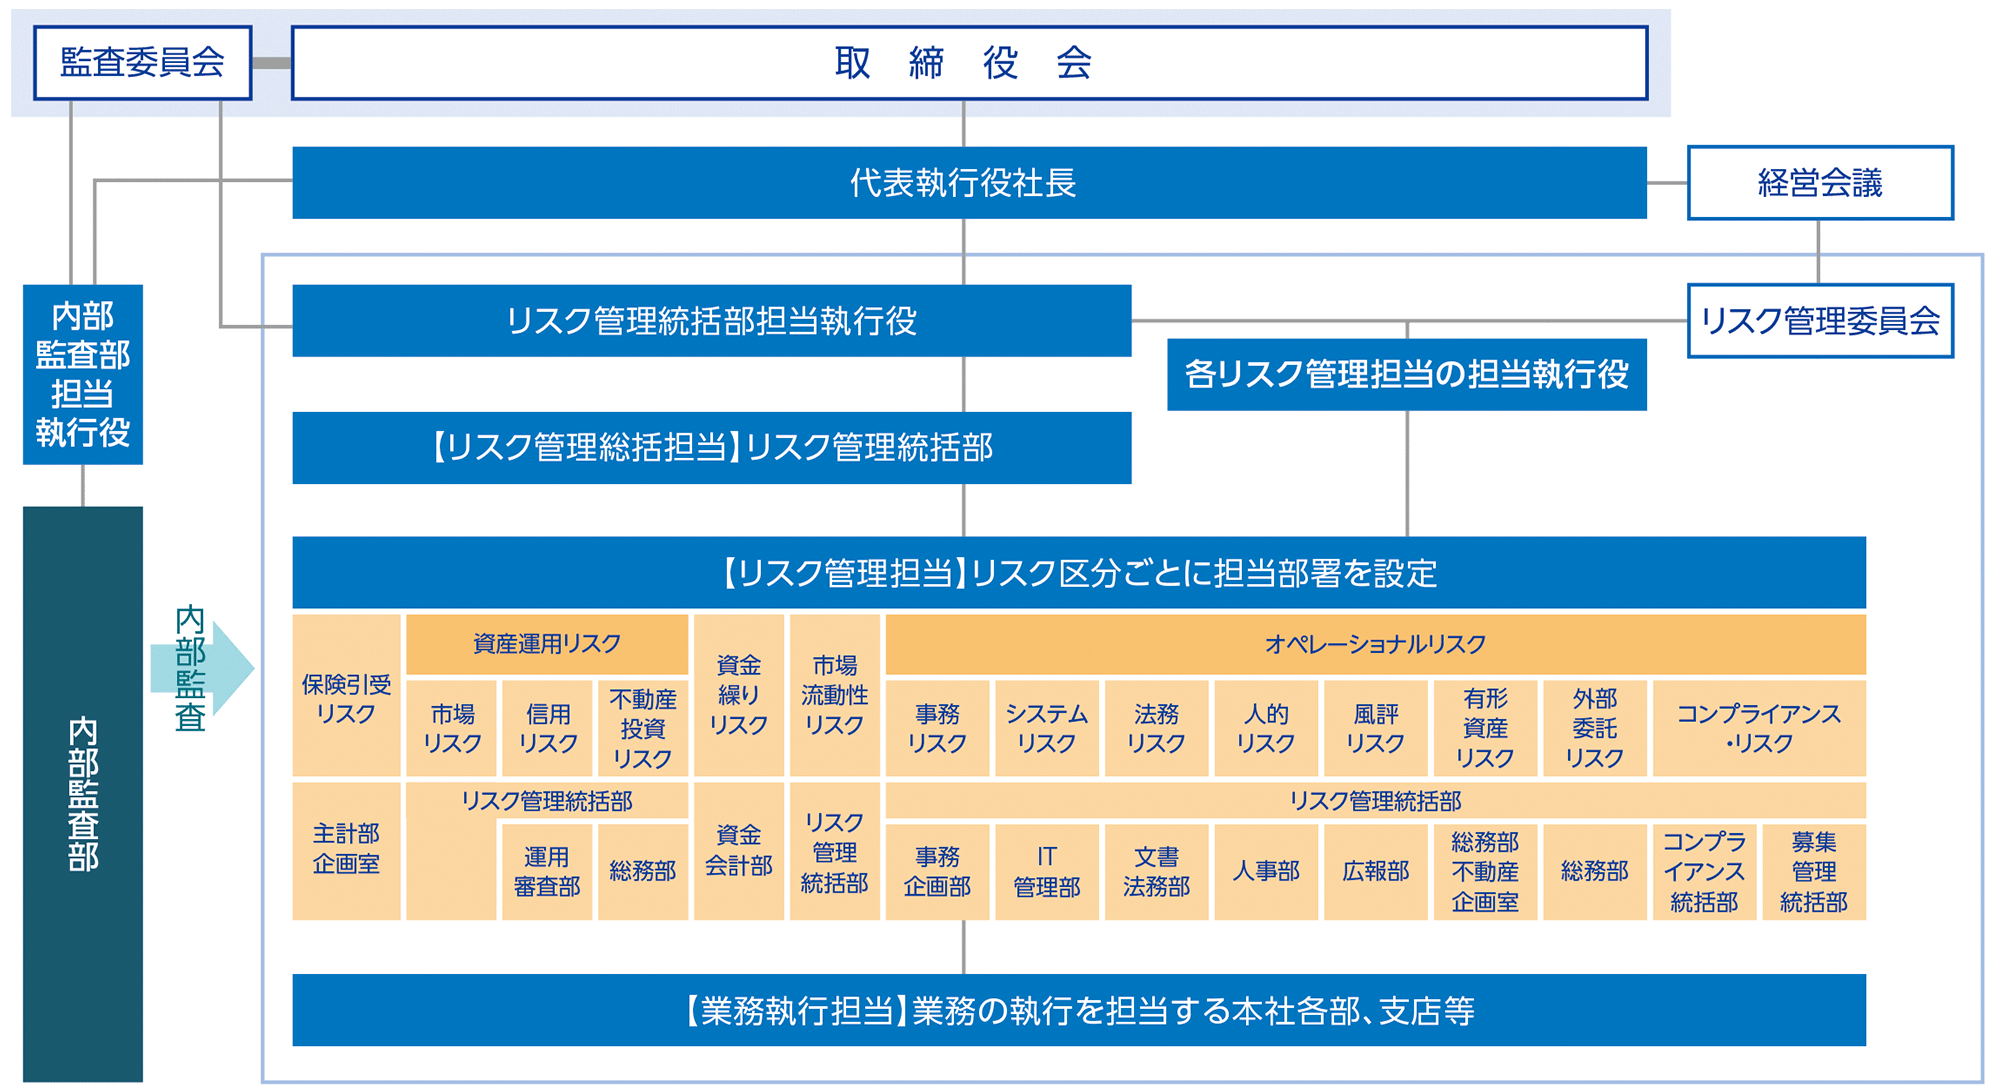Select the dark 内部監査部 column
The width and height of the screenshot is (2000, 1091).
click(x=83, y=793)
